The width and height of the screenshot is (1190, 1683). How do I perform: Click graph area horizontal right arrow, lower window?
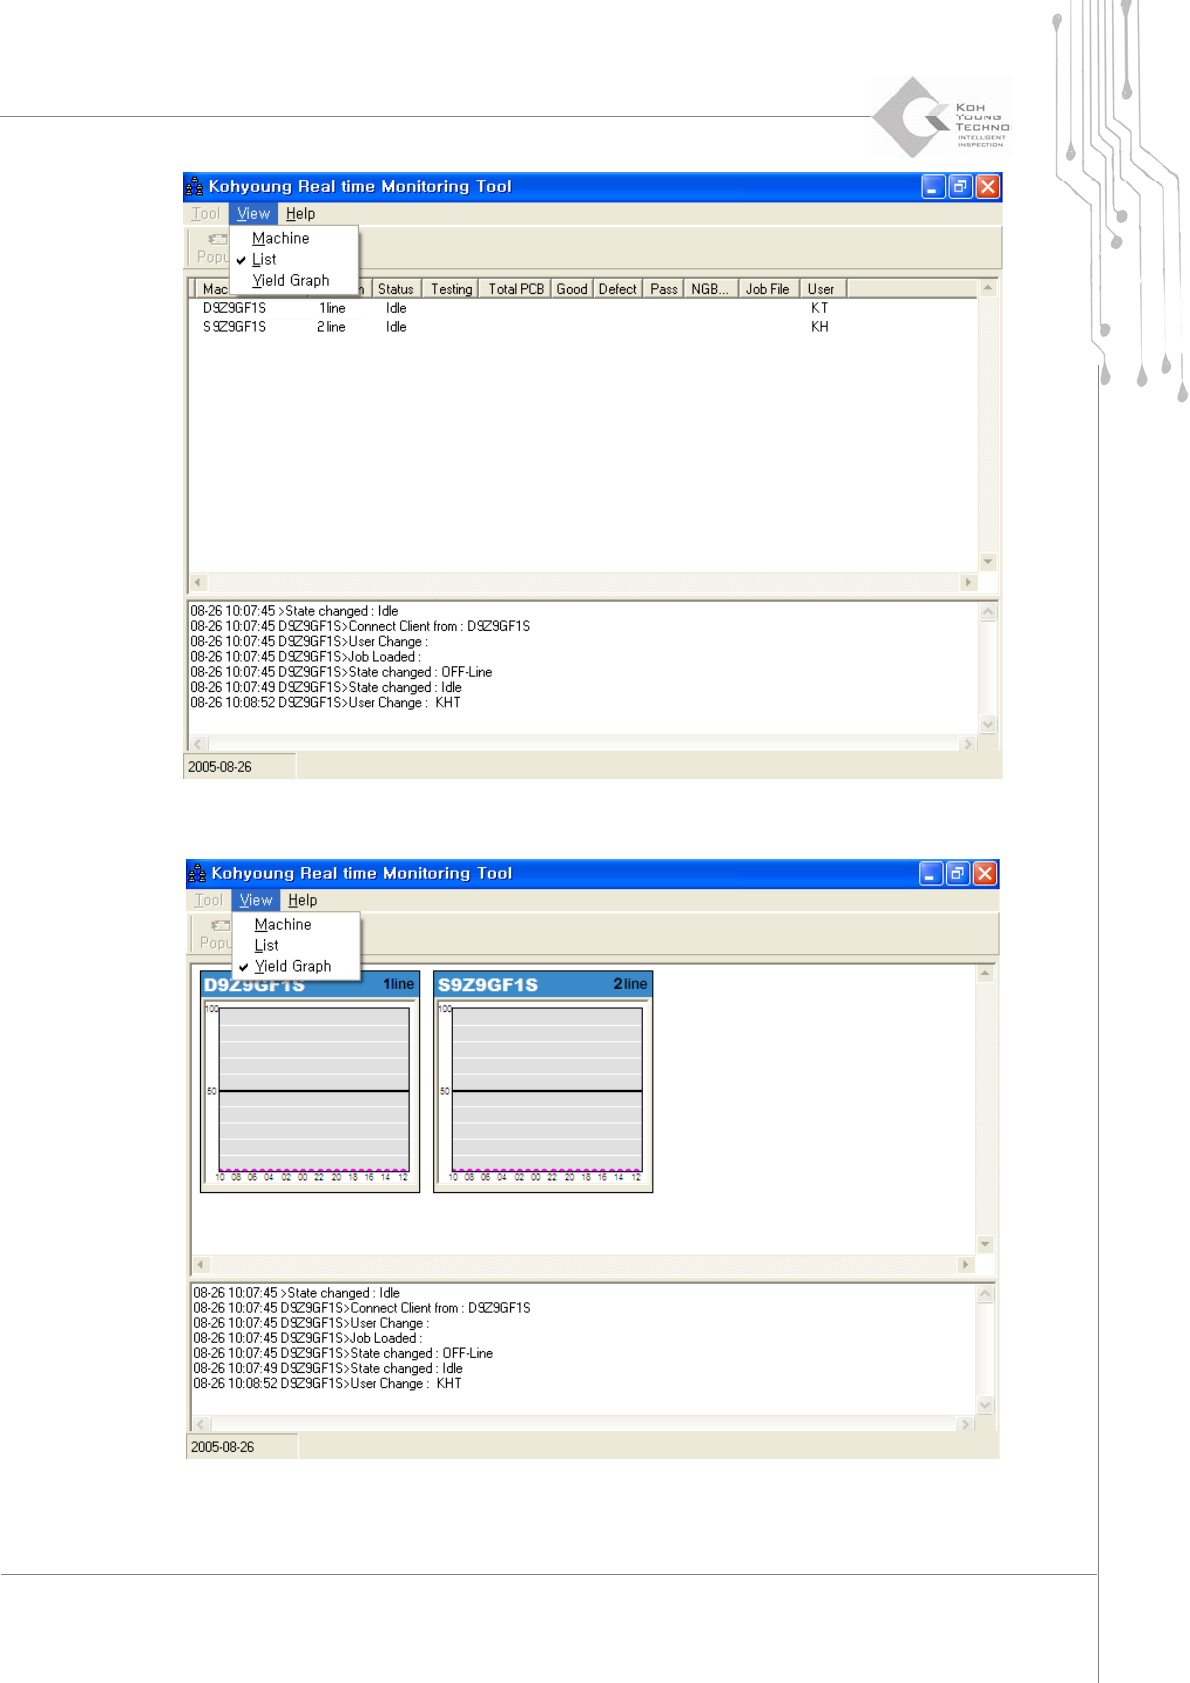pyautogui.click(x=965, y=1265)
